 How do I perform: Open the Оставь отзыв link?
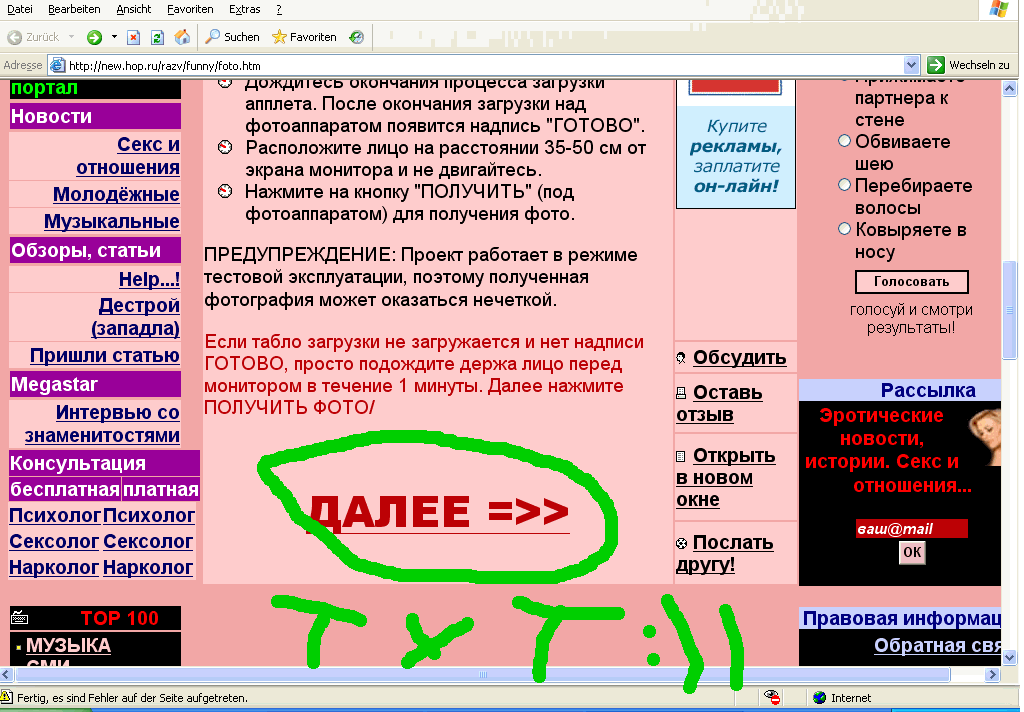pos(719,403)
